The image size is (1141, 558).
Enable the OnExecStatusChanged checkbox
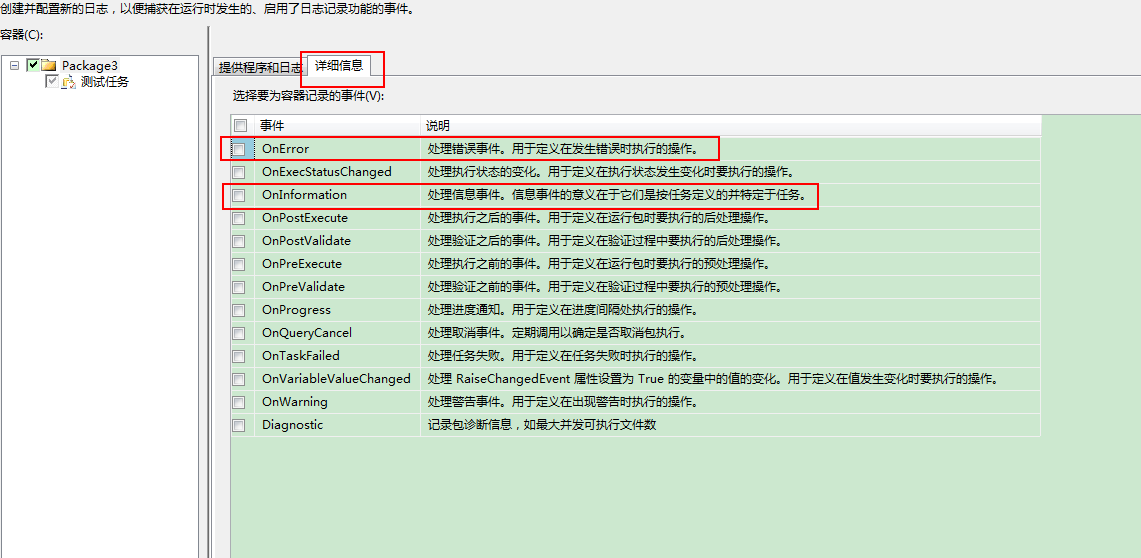[x=238, y=172]
